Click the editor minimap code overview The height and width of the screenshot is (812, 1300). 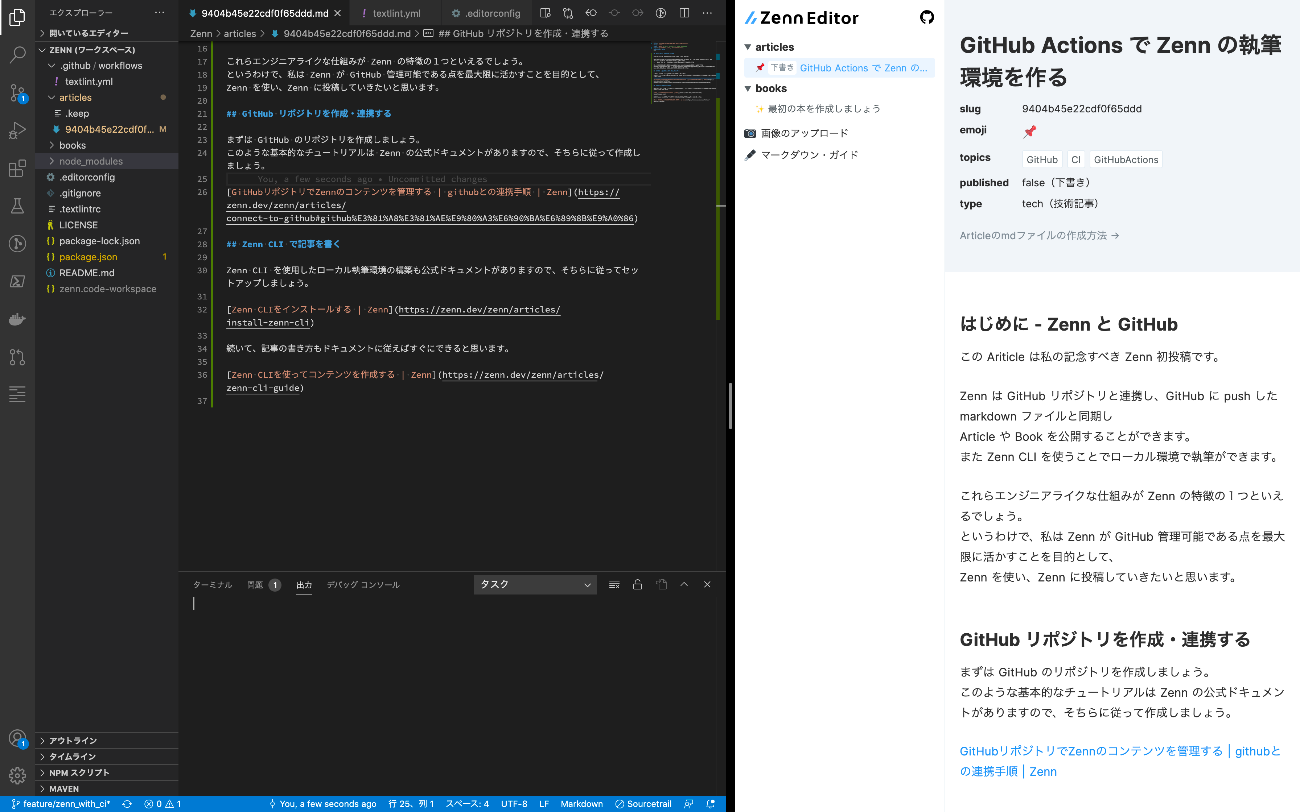point(683,72)
